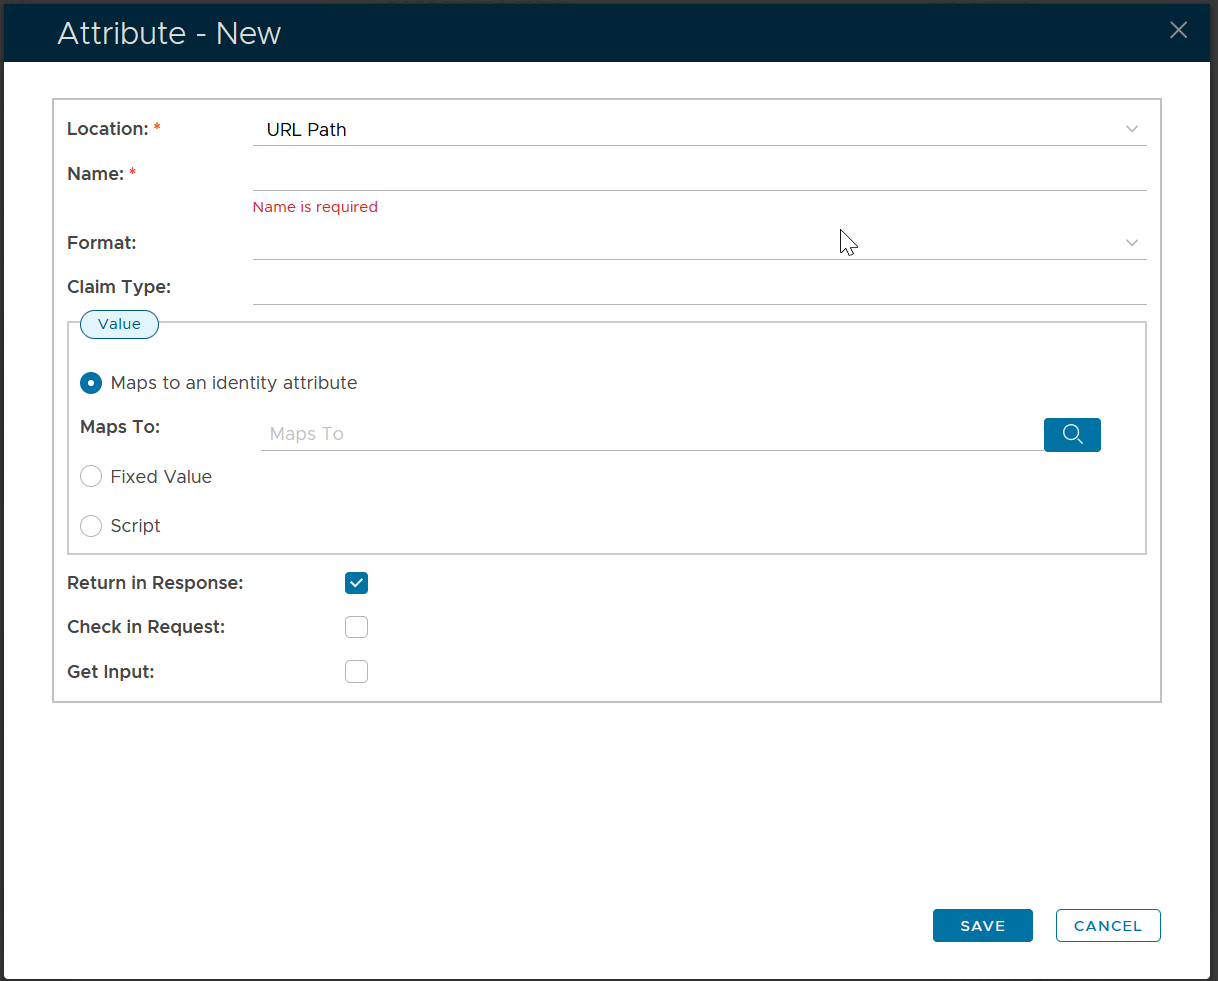1218x981 pixels.
Task: Click the Name is required error message
Action: click(x=315, y=207)
